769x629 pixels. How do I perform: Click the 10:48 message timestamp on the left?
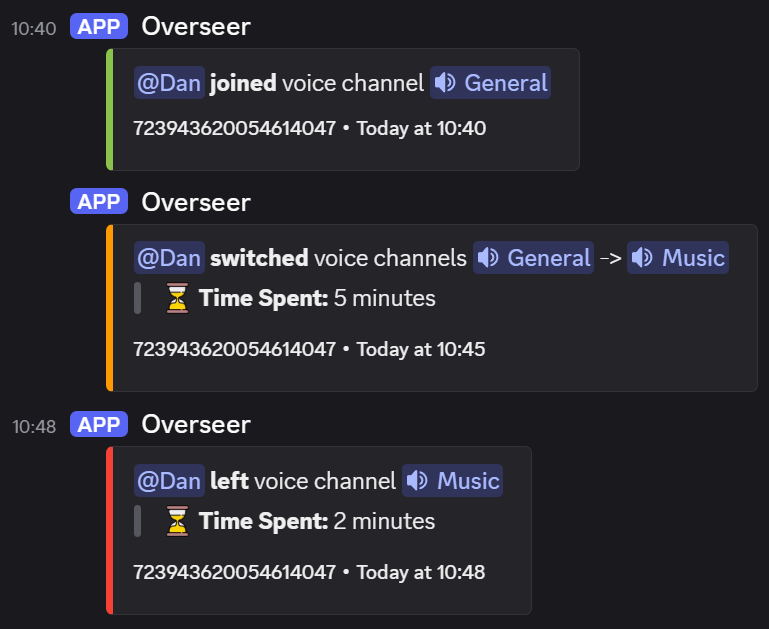pyautogui.click(x=34, y=427)
